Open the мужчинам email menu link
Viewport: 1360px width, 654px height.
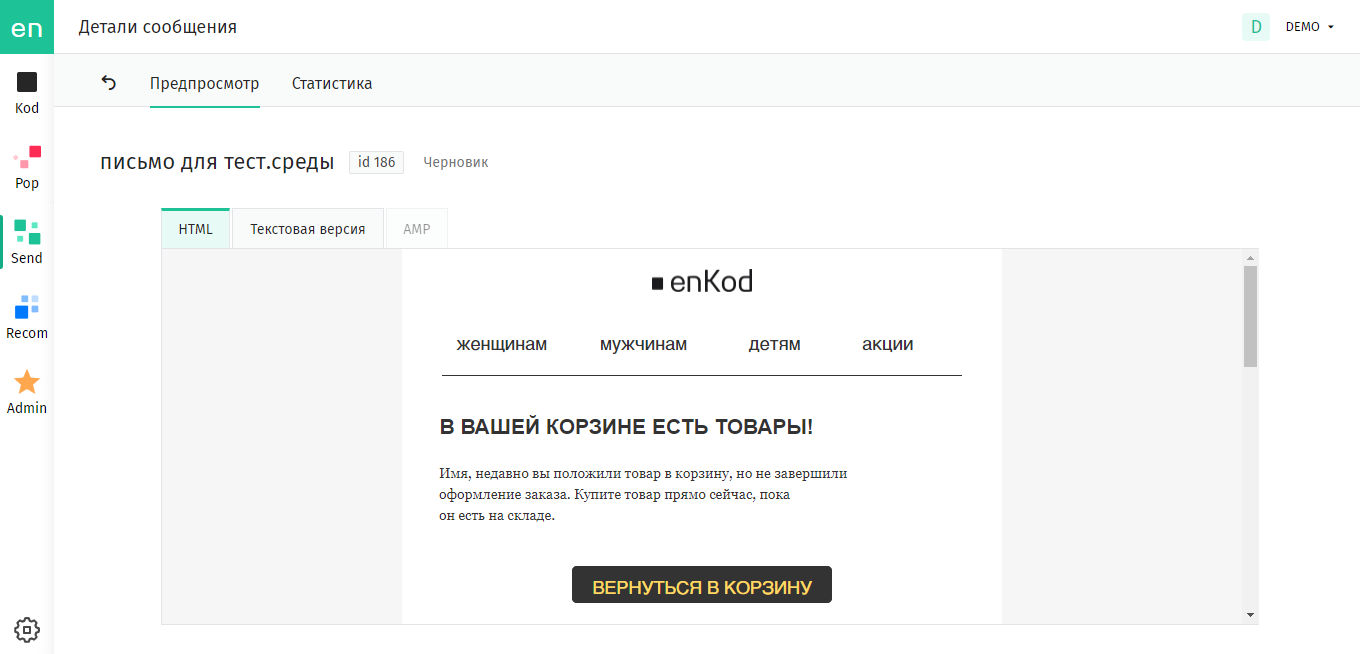(x=644, y=344)
